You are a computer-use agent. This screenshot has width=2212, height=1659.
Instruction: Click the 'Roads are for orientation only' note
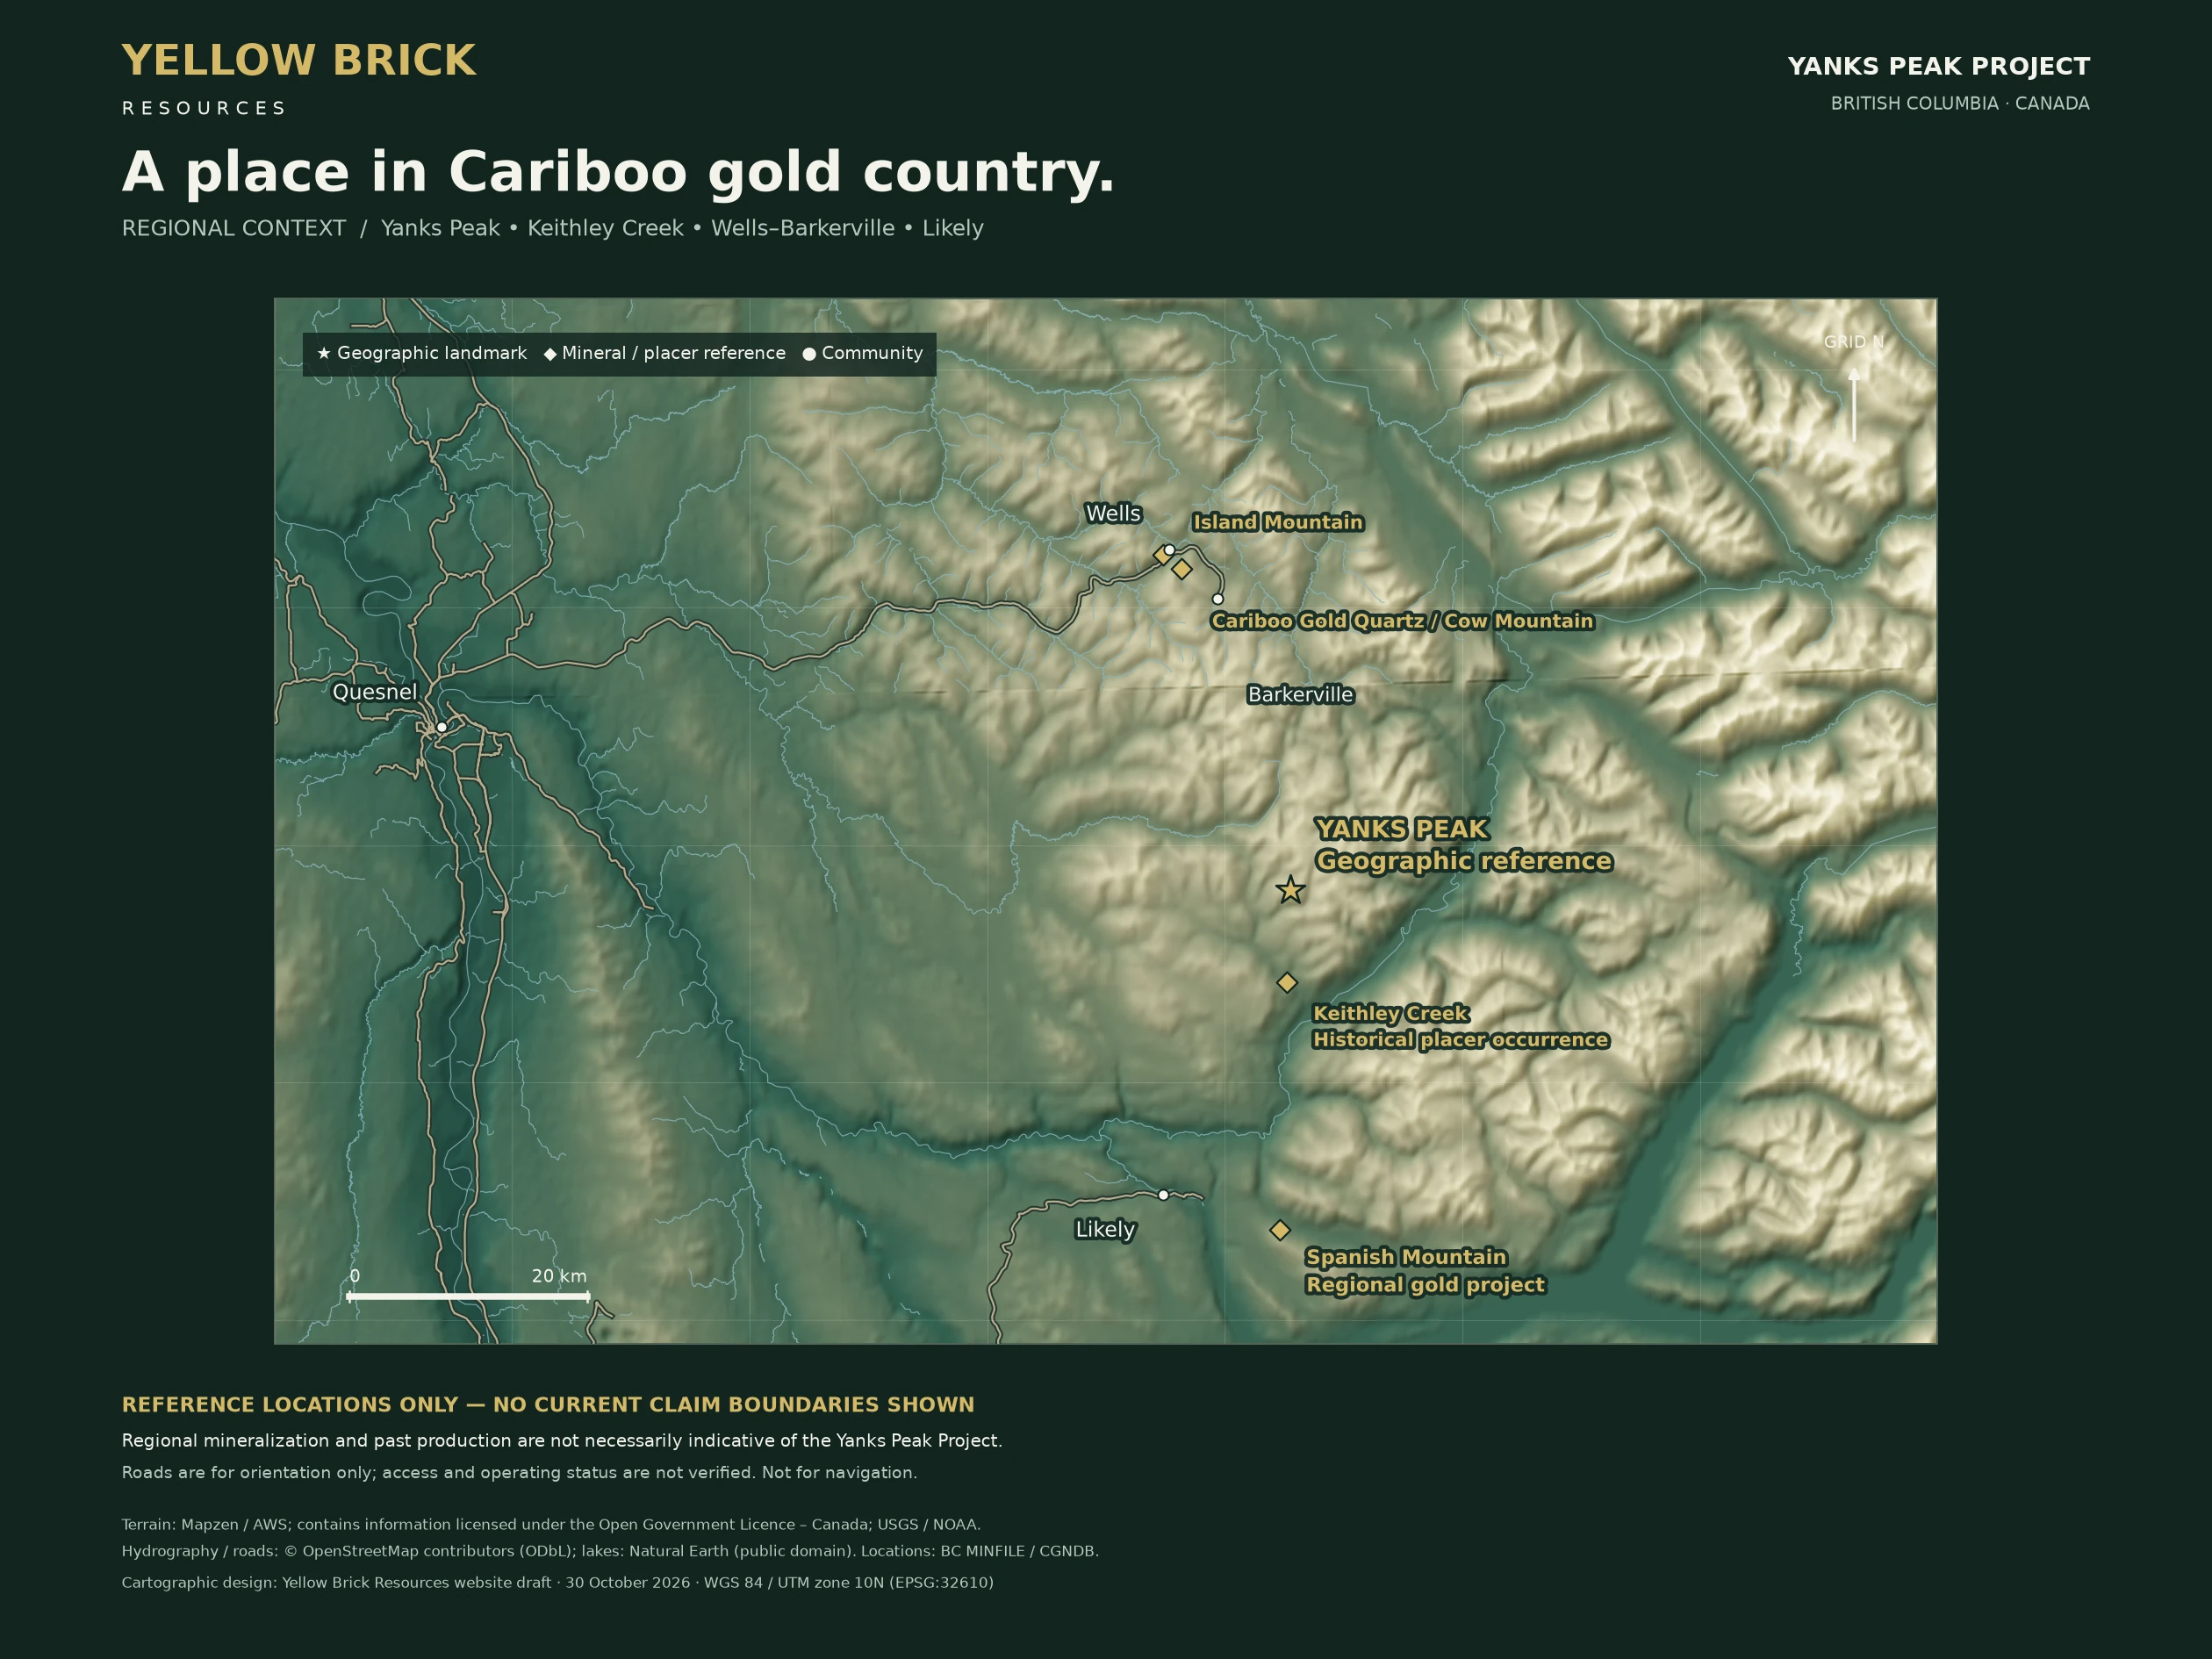pyautogui.click(x=519, y=1472)
